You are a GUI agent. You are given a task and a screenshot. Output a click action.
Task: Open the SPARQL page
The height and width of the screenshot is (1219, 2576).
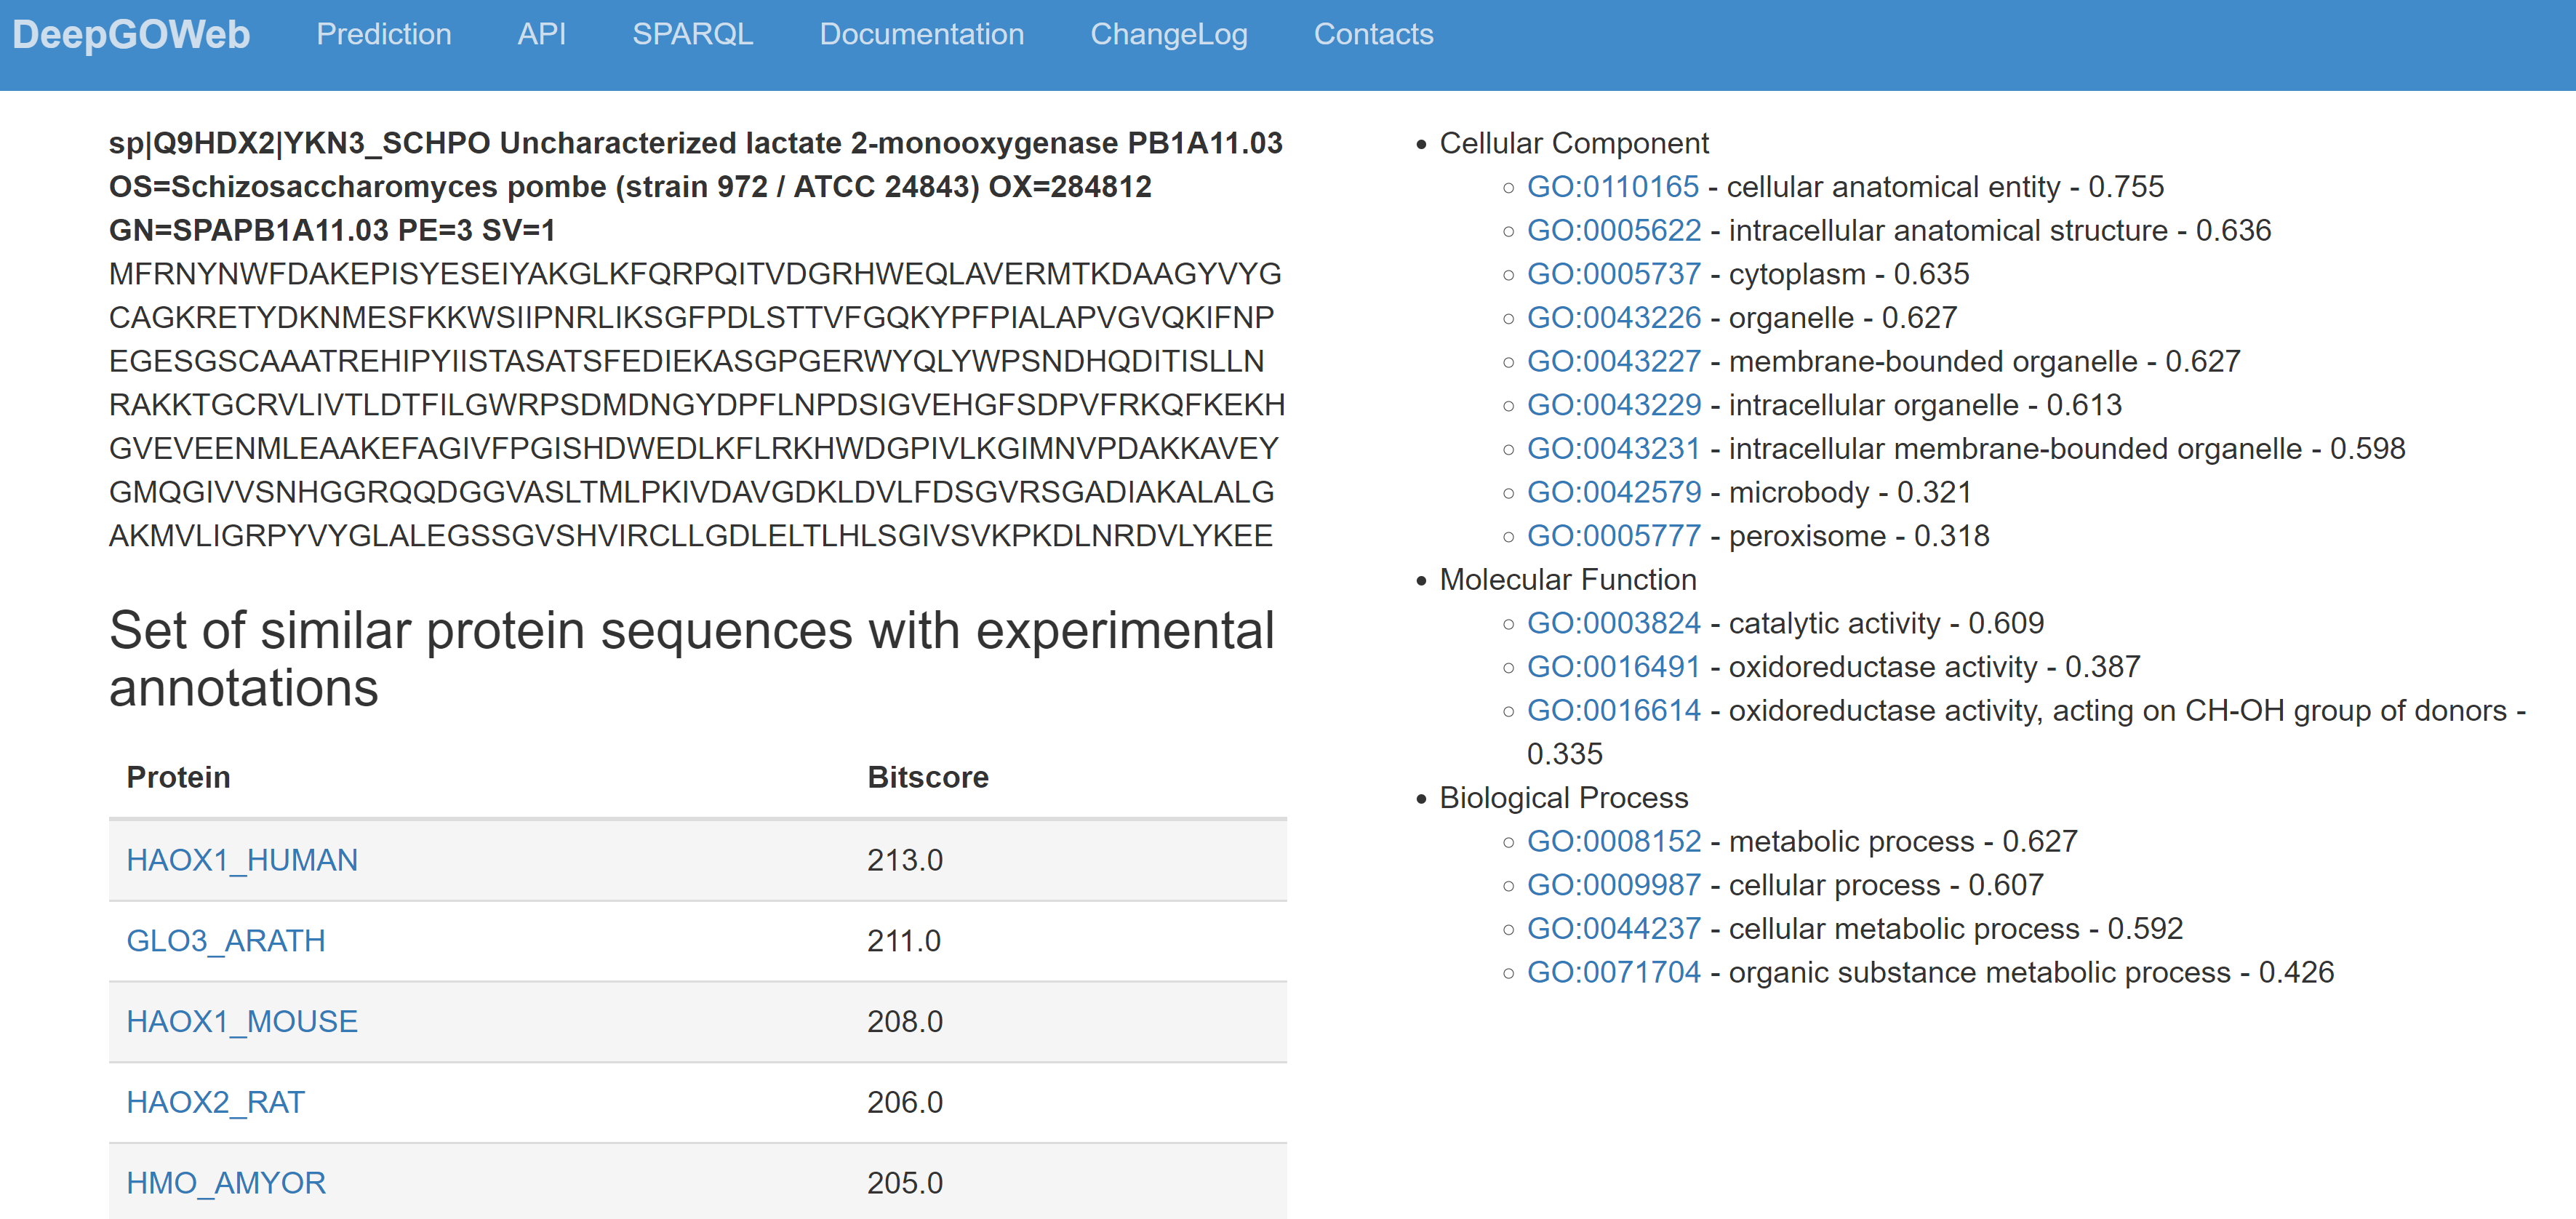[x=694, y=34]
